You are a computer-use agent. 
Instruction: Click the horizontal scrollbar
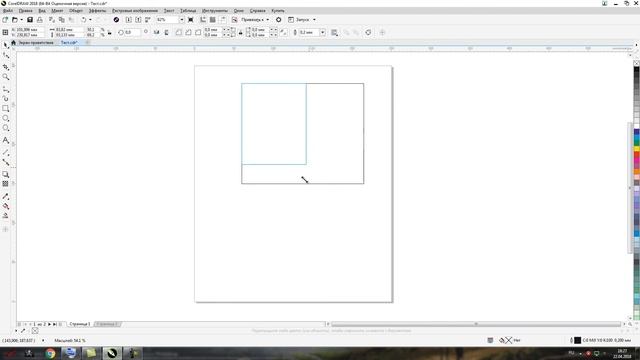click(x=476, y=324)
